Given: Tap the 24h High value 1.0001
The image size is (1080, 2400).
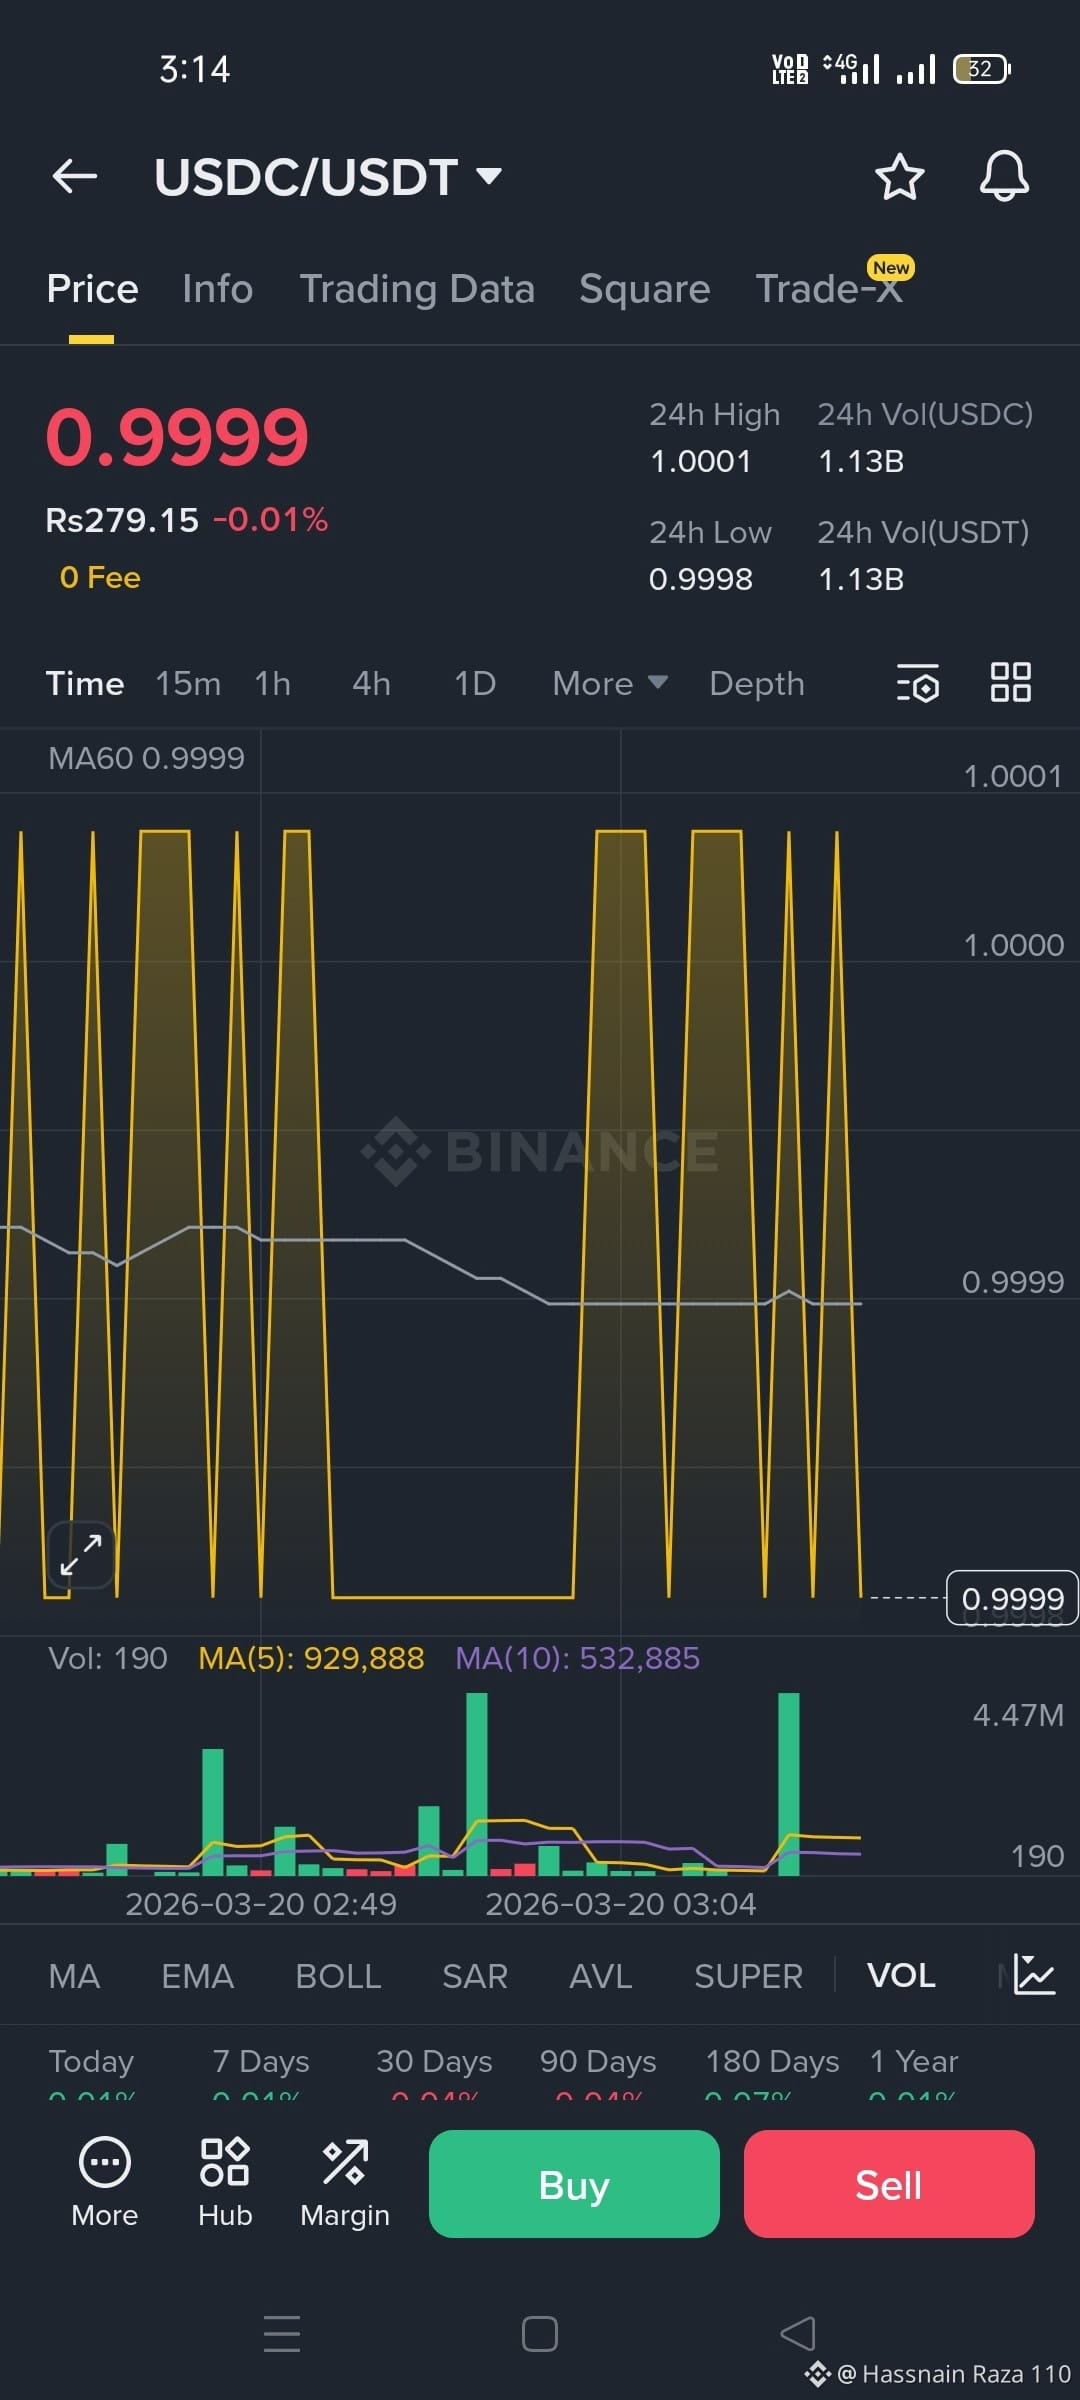Looking at the screenshot, I should tap(700, 461).
